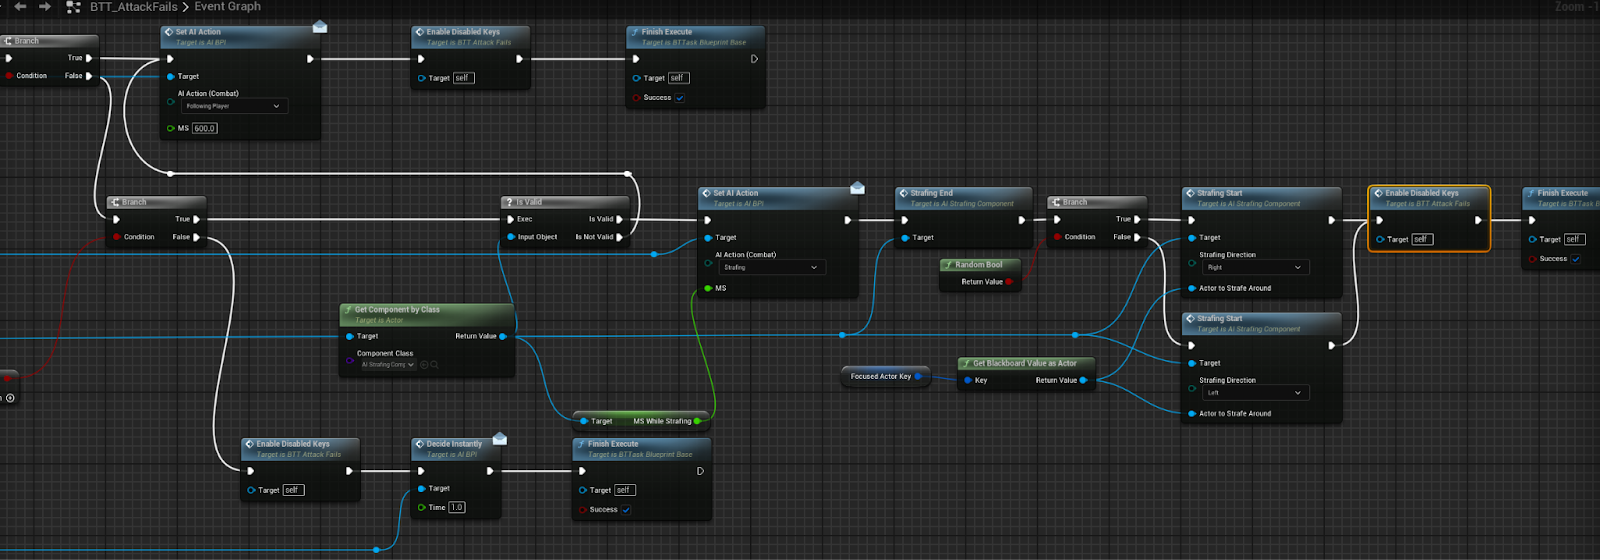1600x560 pixels.
Task: Click the Actor to Strafe Around pin under the Left direction
Action: [1191, 413]
